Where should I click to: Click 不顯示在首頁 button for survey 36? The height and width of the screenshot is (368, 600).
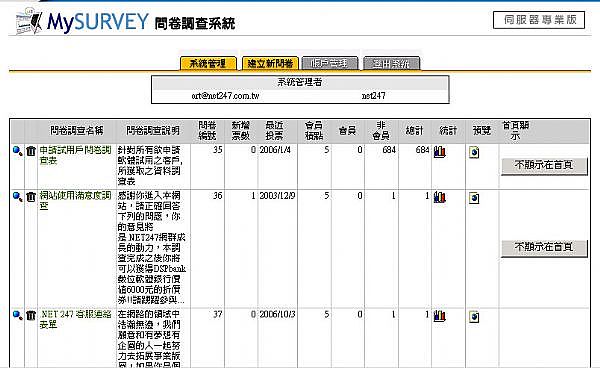click(x=544, y=248)
